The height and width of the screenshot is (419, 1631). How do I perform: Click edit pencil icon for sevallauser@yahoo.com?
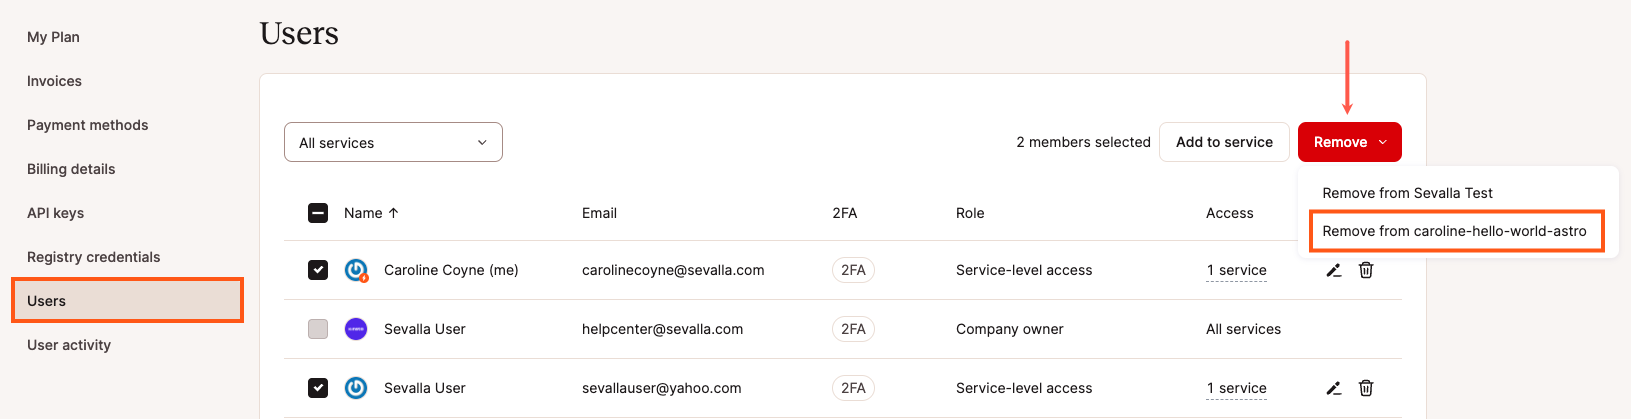click(x=1333, y=388)
